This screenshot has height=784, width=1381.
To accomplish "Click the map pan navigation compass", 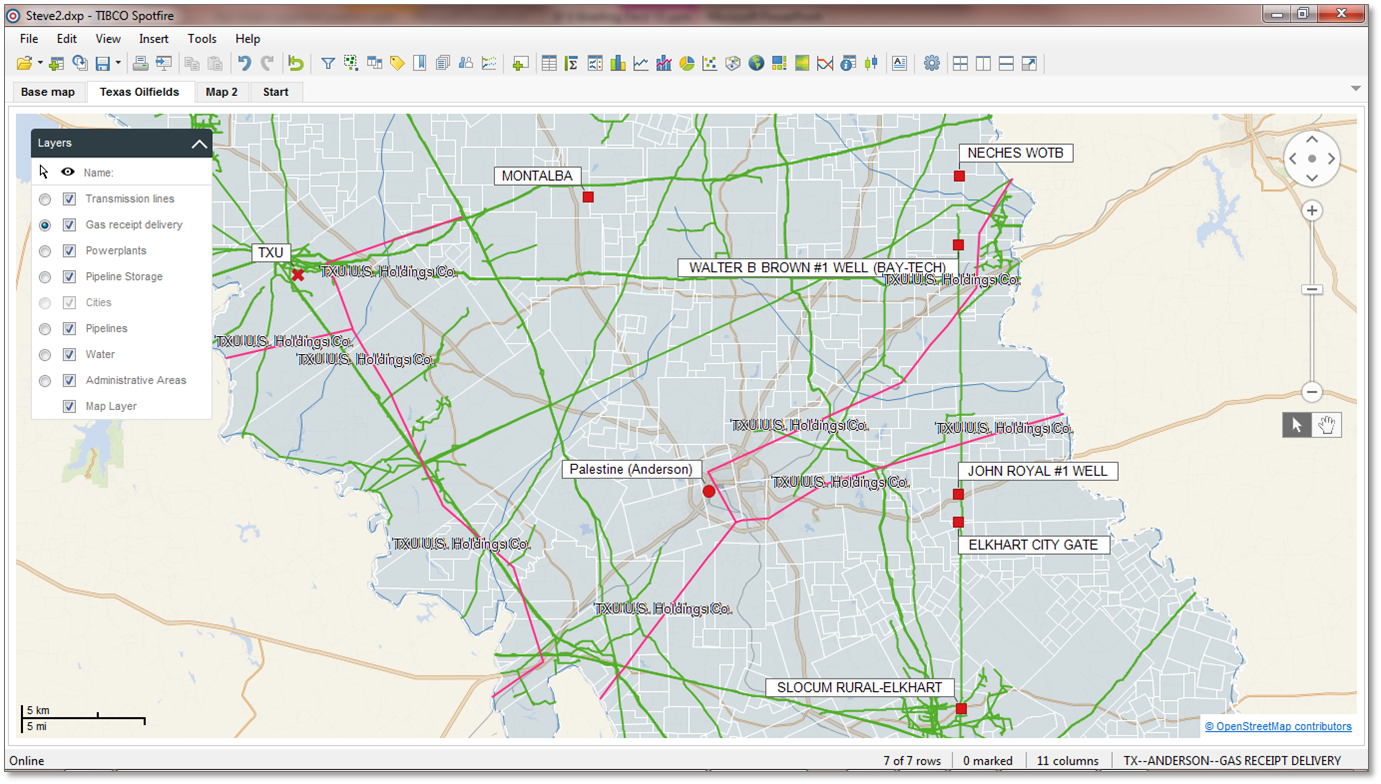I will [x=1312, y=158].
